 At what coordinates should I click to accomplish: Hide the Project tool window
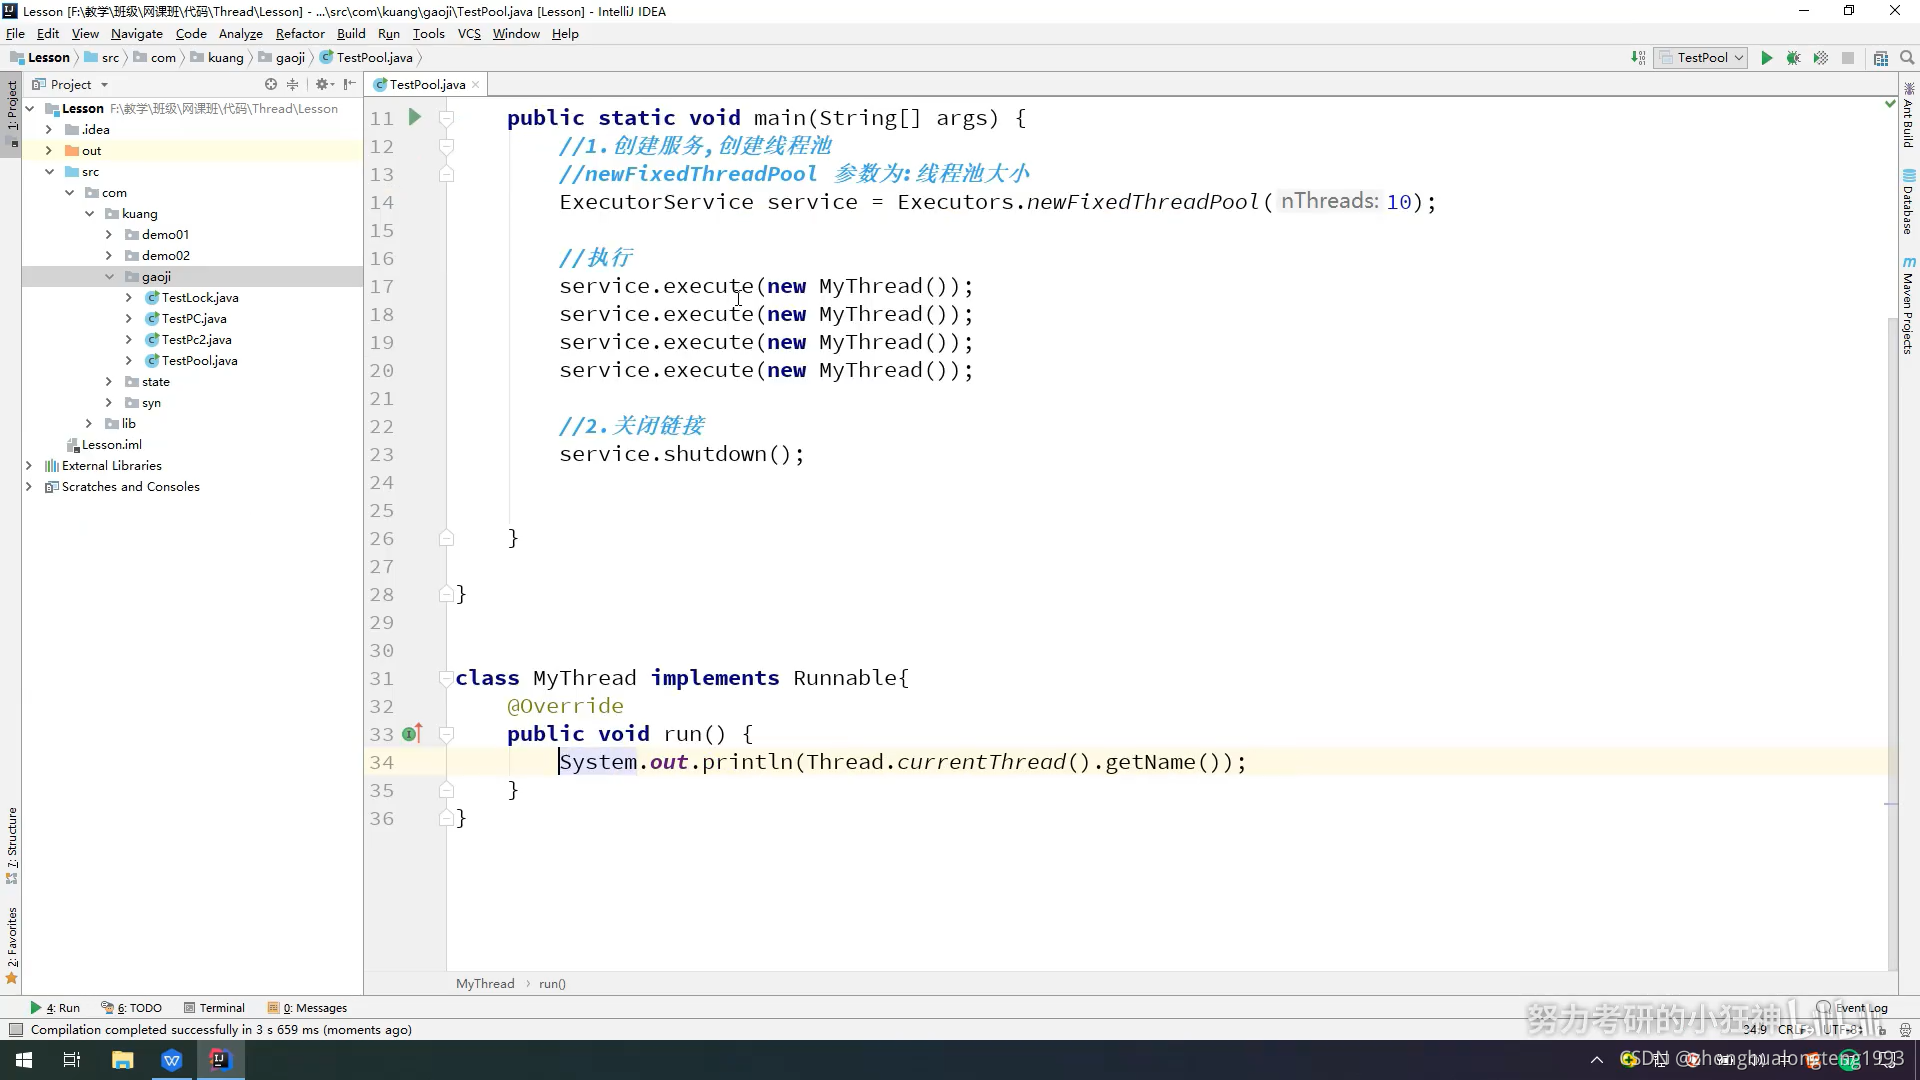[x=349, y=85]
